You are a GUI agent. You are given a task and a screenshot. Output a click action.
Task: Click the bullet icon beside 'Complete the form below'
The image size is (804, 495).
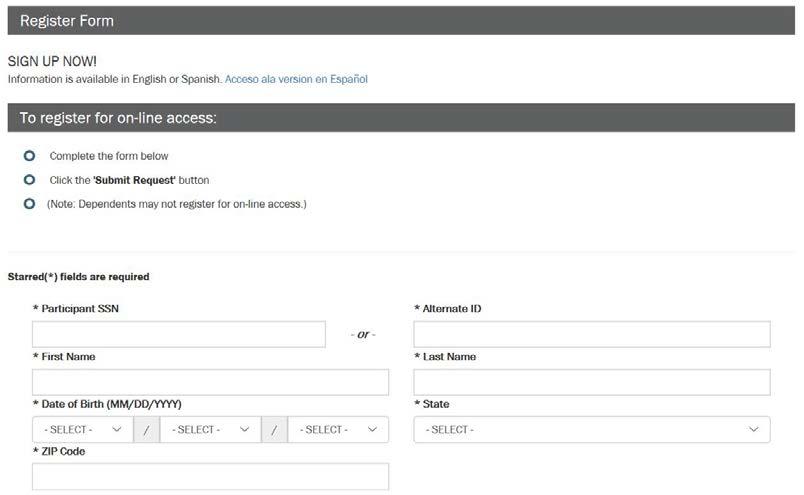[29, 156]
